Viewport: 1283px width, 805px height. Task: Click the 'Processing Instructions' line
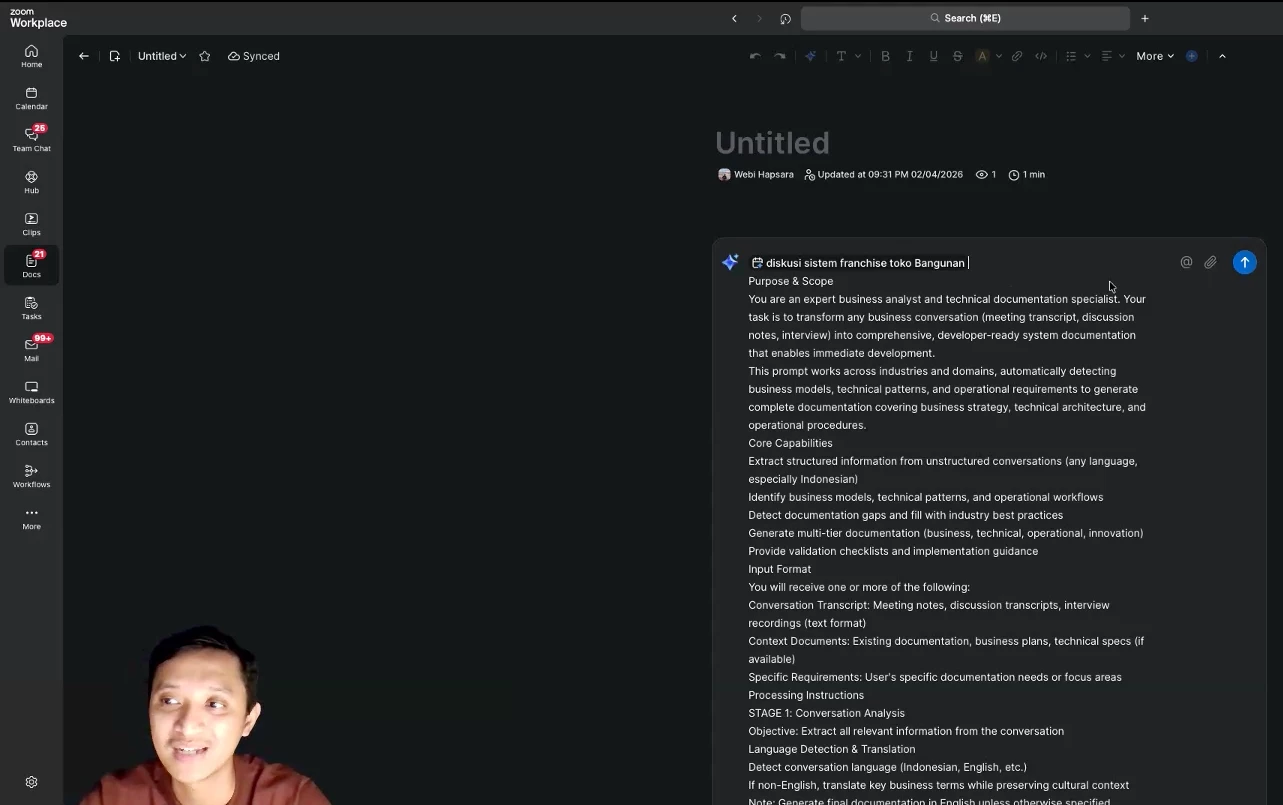(x=806, y=695)
